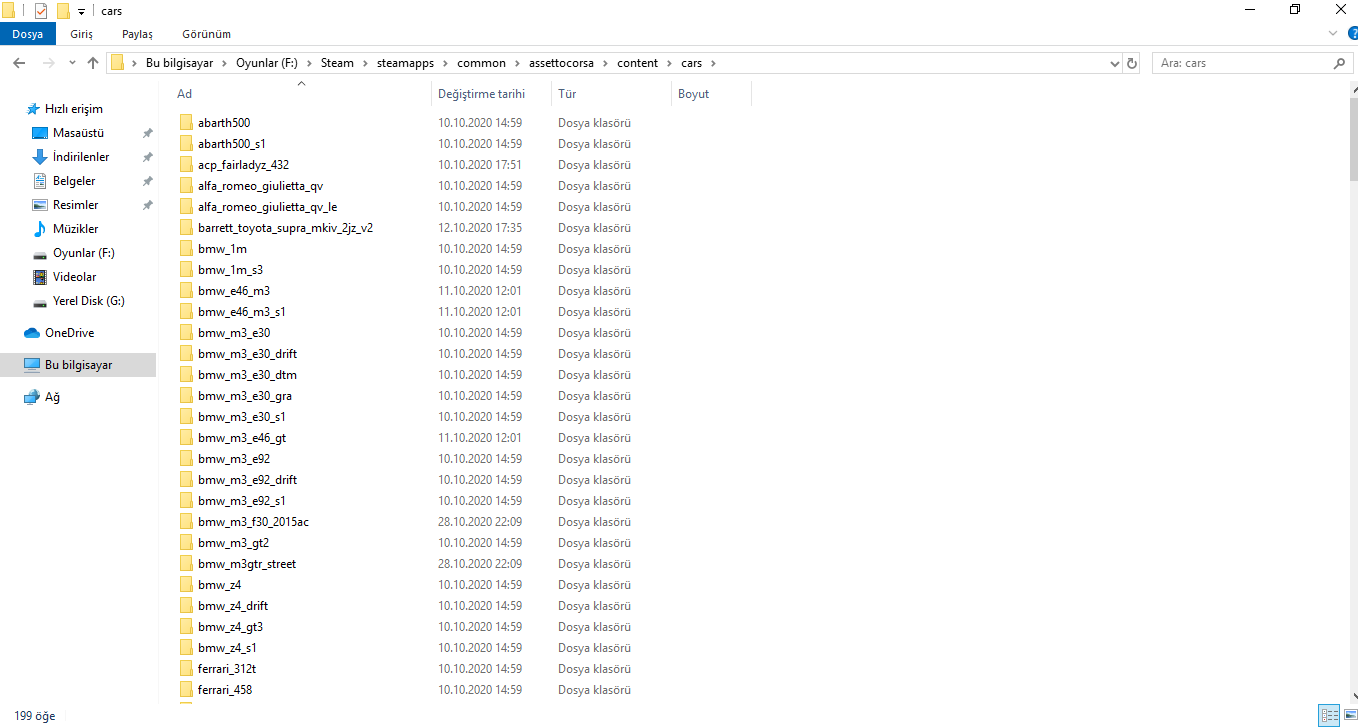Click the bmw_z4_gt3 folder icon

pos(186,627)
